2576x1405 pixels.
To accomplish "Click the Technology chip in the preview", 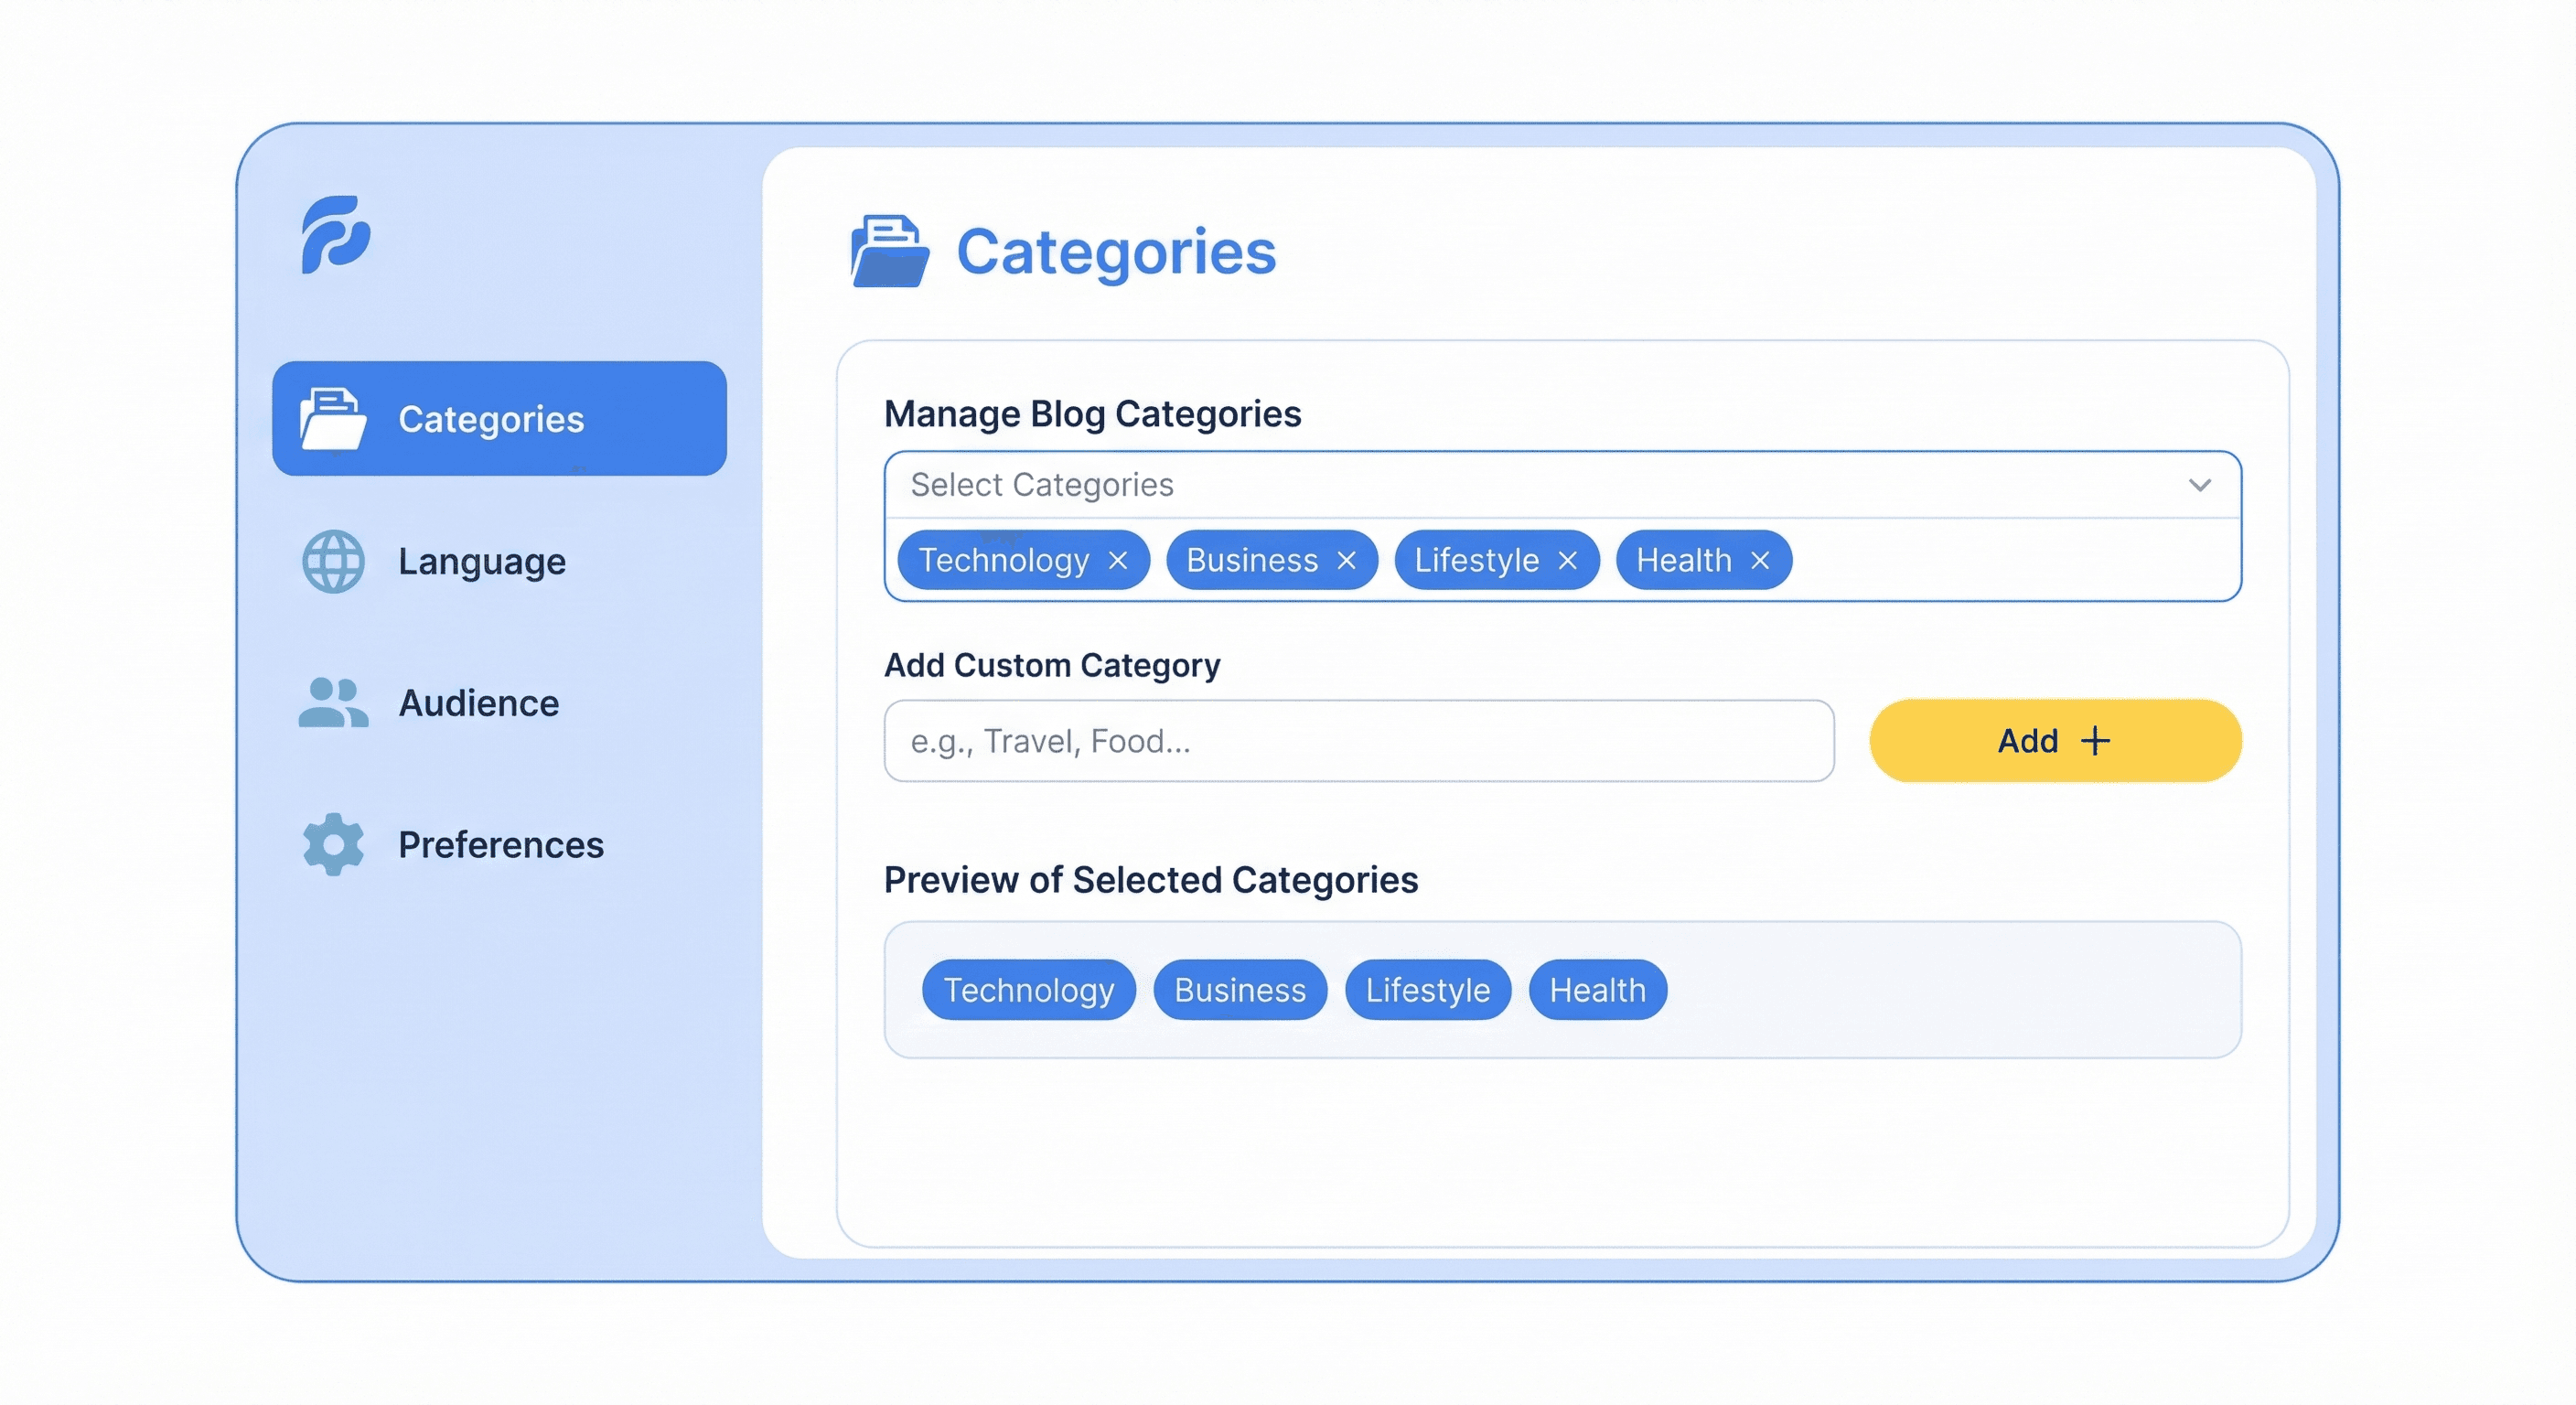I will pyautogui.click(x=1028, y=990).
